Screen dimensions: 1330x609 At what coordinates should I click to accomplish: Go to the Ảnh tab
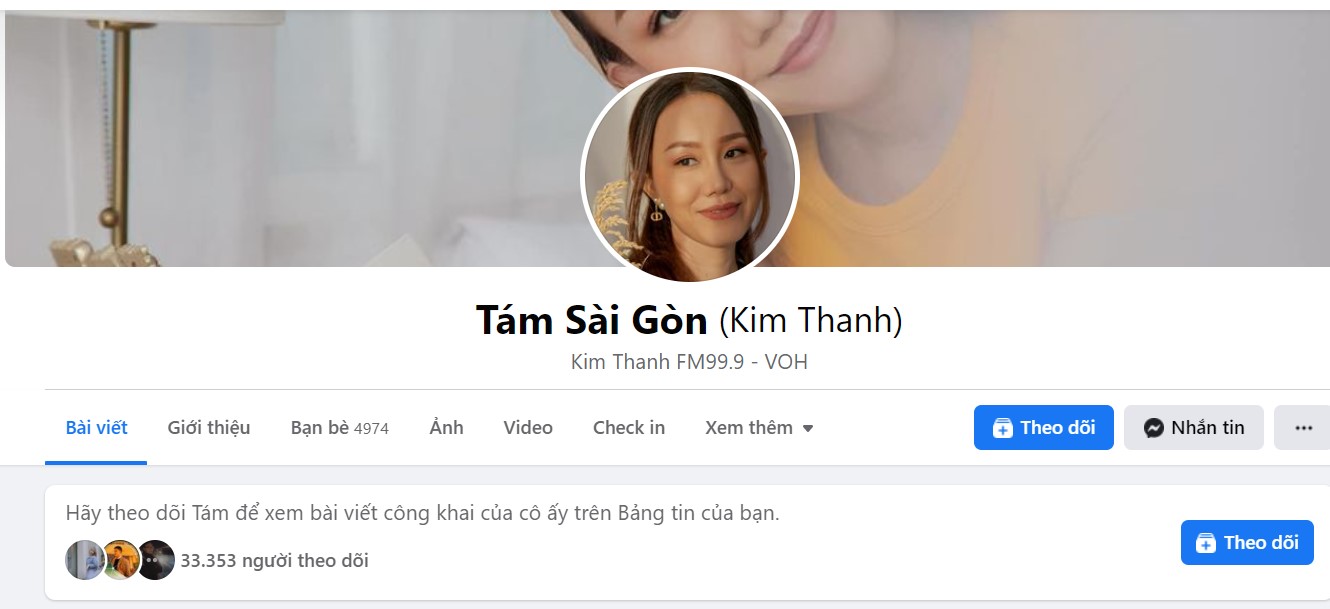pos(446,428)
